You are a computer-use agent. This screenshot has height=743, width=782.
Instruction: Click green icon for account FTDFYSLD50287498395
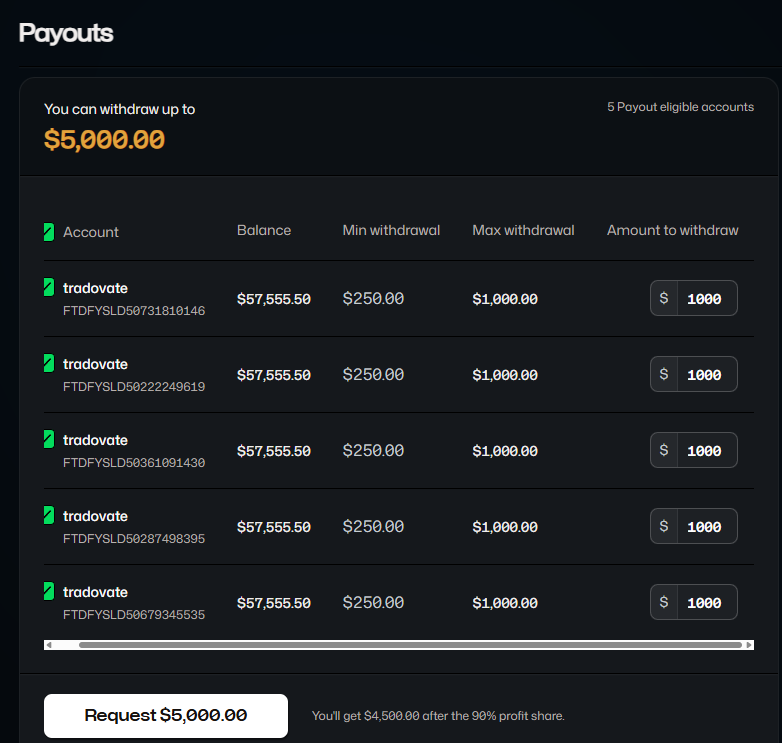click(x=49, y=515)
